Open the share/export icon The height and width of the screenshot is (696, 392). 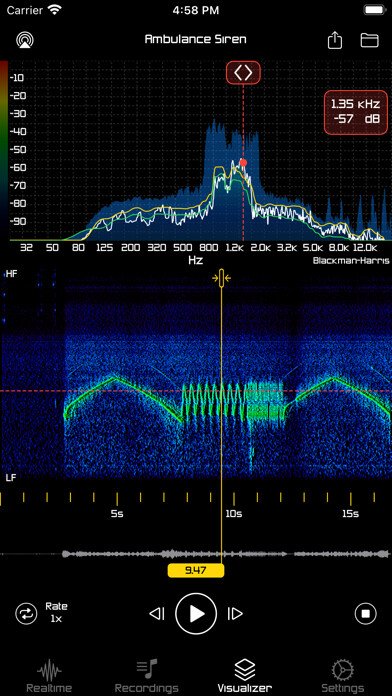(335, 40)
